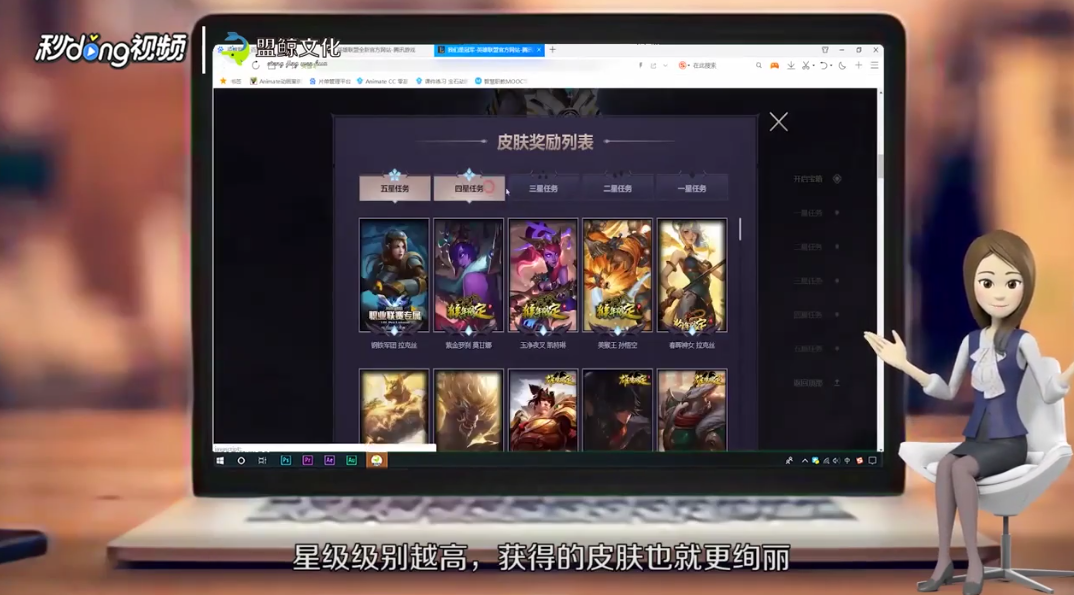The width and height of the screenshot is (1074, 595).
Task: Open the game controller toolbar icon
Action: tap(775, 66)
